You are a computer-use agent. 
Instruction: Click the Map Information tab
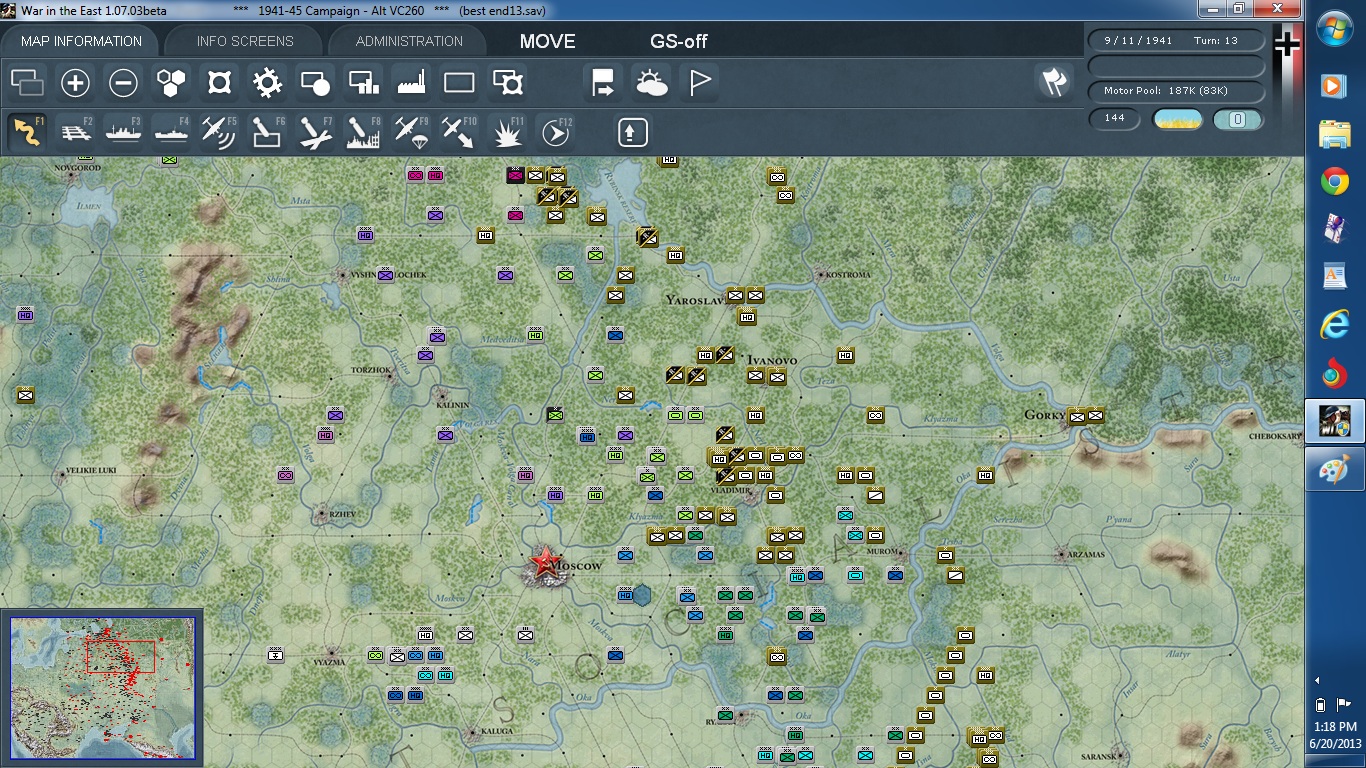tap(81, 41)
